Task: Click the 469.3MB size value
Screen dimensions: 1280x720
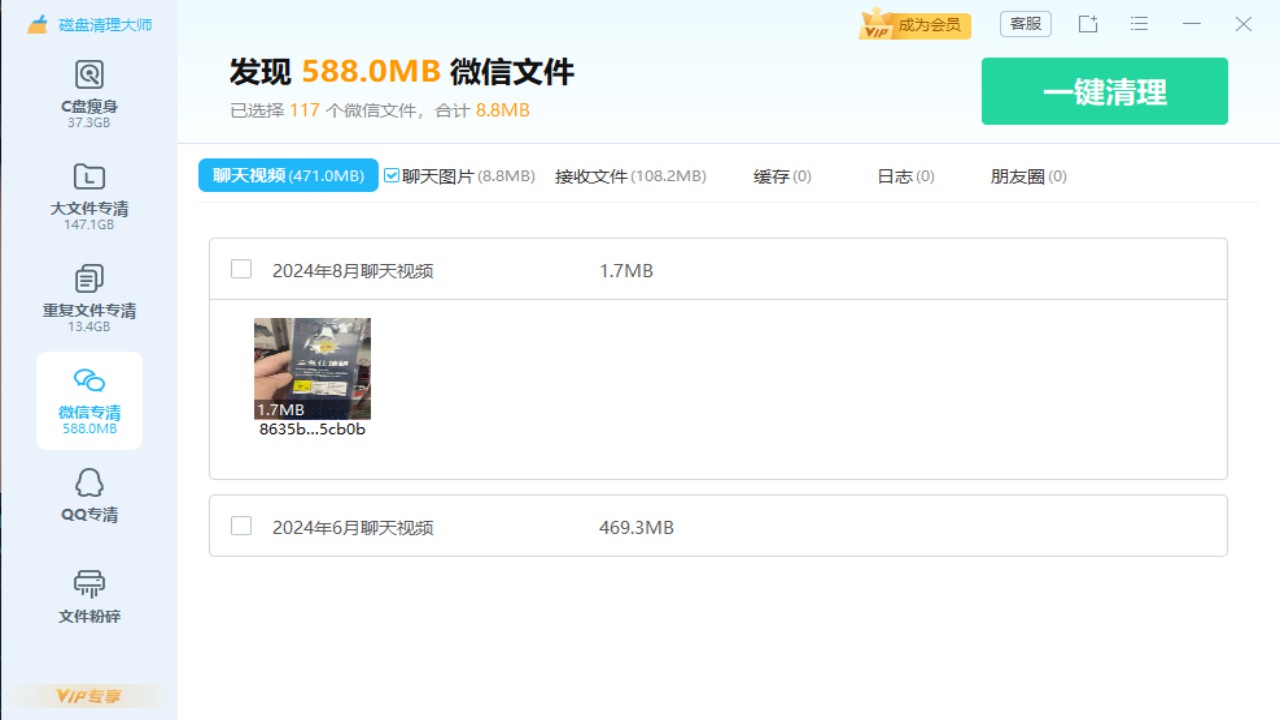Action: pyautogui.click(x=636, y=527)
